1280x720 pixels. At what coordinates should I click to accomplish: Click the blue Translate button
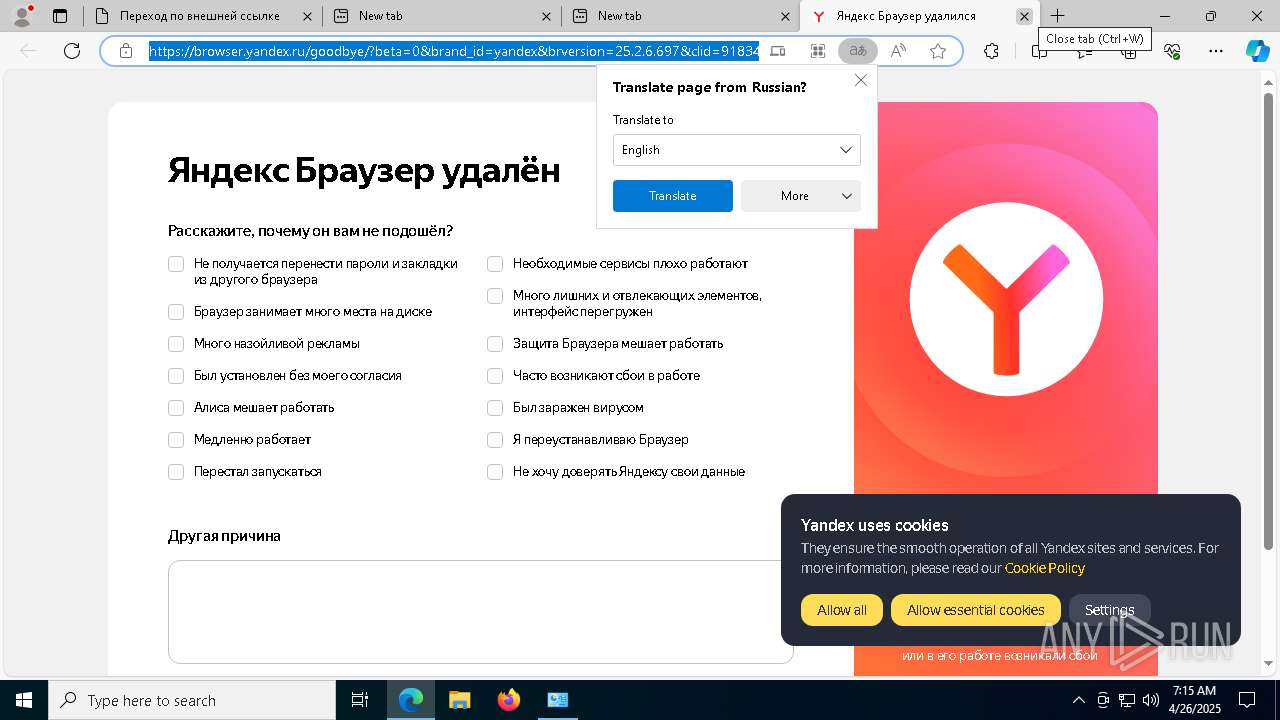[x=672, y=196]
